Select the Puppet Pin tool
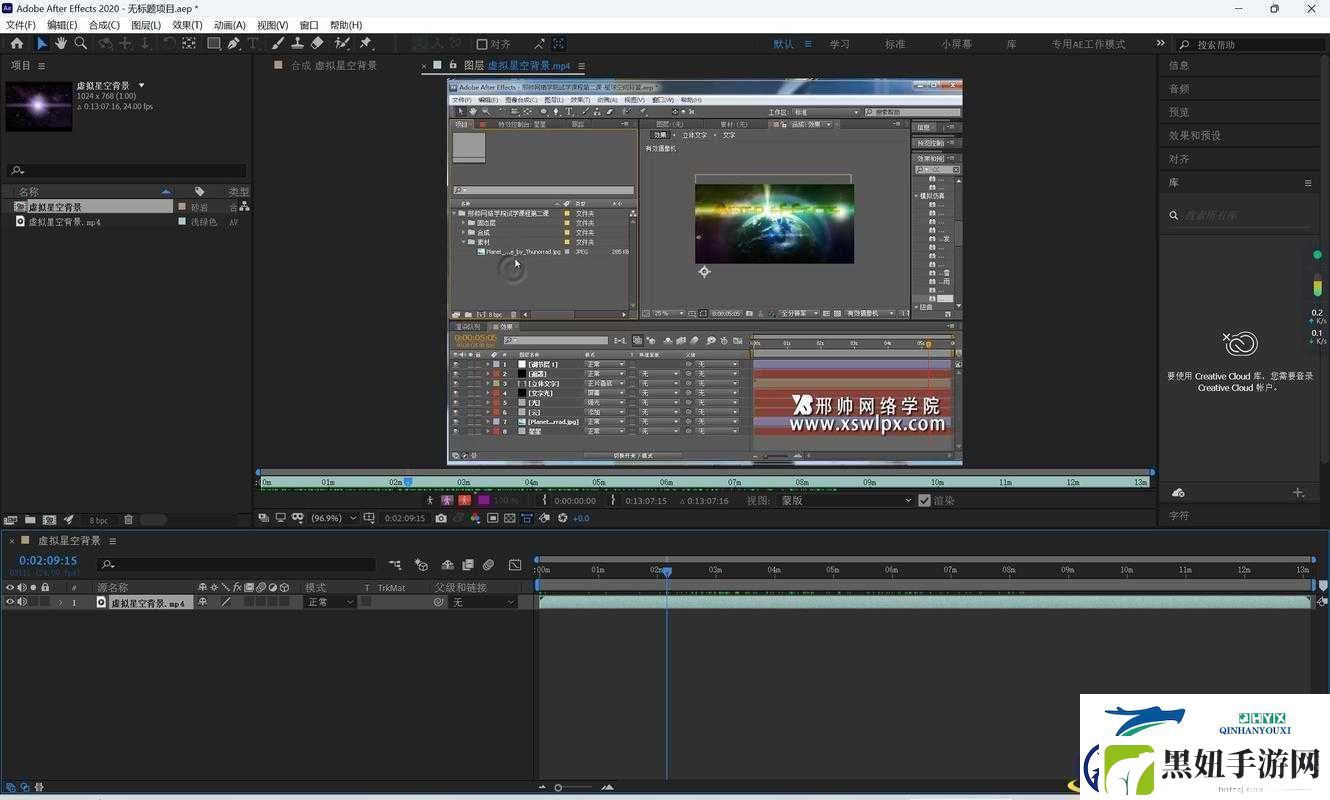1330x800 pixels. (x=365, y=44)
